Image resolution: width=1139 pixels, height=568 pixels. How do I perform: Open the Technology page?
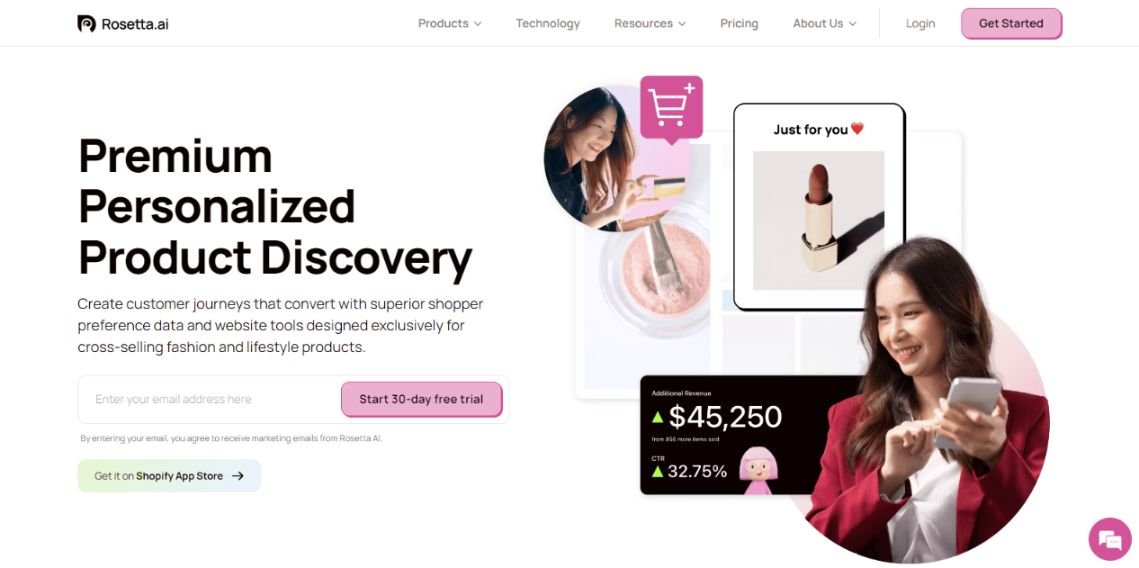[x=548, y=23]
